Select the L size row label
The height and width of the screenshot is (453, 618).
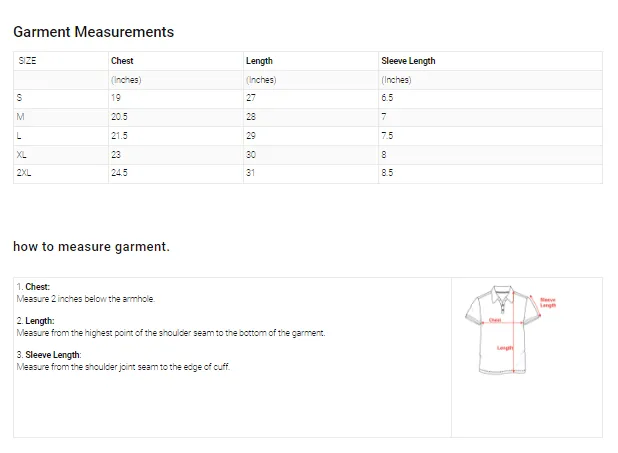pyautogui.click(x=20, y=135)
